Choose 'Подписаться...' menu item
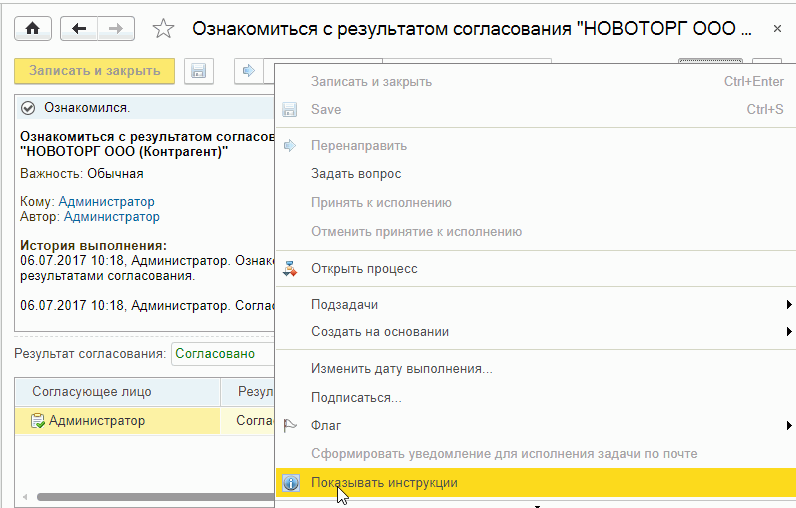The image size is (796, 508). [x=536, y=397]
